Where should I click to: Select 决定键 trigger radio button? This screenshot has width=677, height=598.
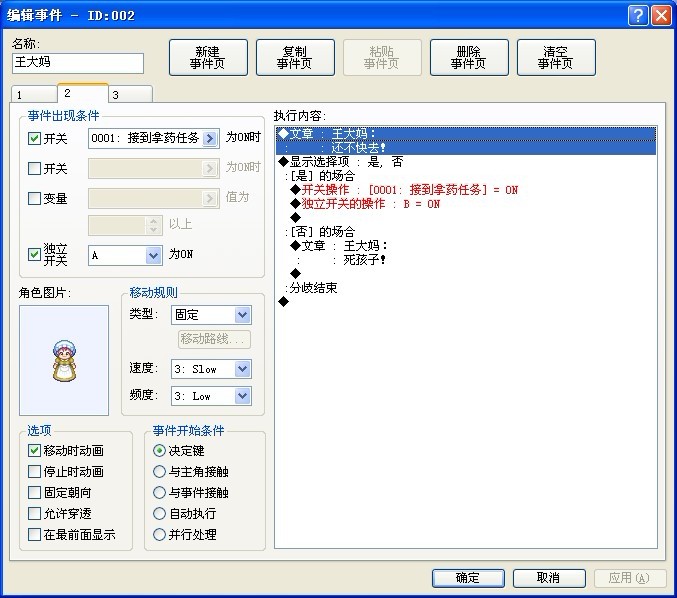(x=159, y=450)
